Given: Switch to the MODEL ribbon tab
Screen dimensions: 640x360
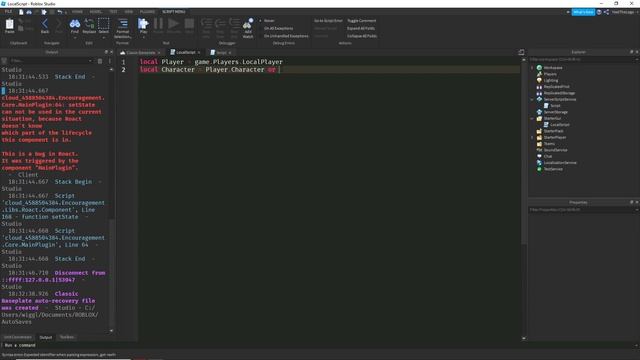Looking at the screenshot, I should (96, 12).
